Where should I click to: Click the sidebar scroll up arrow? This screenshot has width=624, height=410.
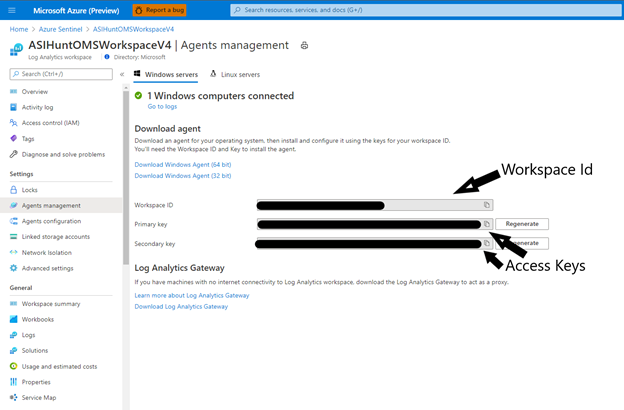tap(126, 88)
